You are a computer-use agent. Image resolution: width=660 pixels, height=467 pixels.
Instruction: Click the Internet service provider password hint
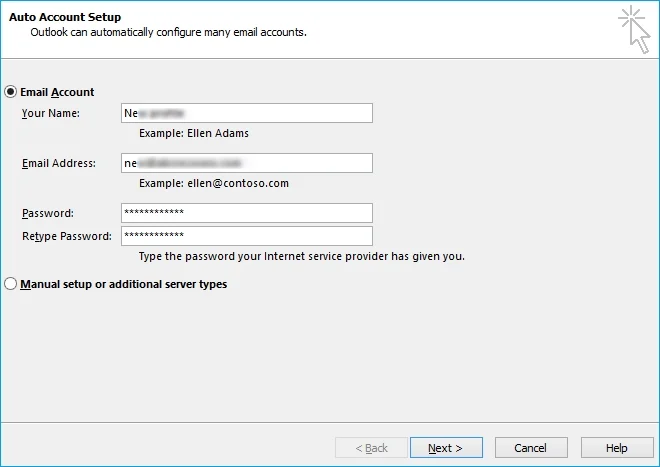(x=302, y=256)
